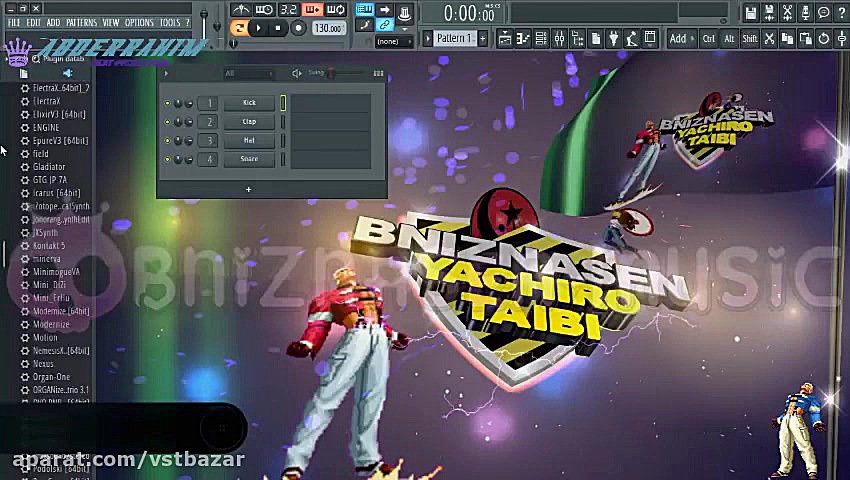Image resolution: width=850 pixels, height=480 pixels.
Task: Save the project with the floppy icon
Action: tap(751, 13)
